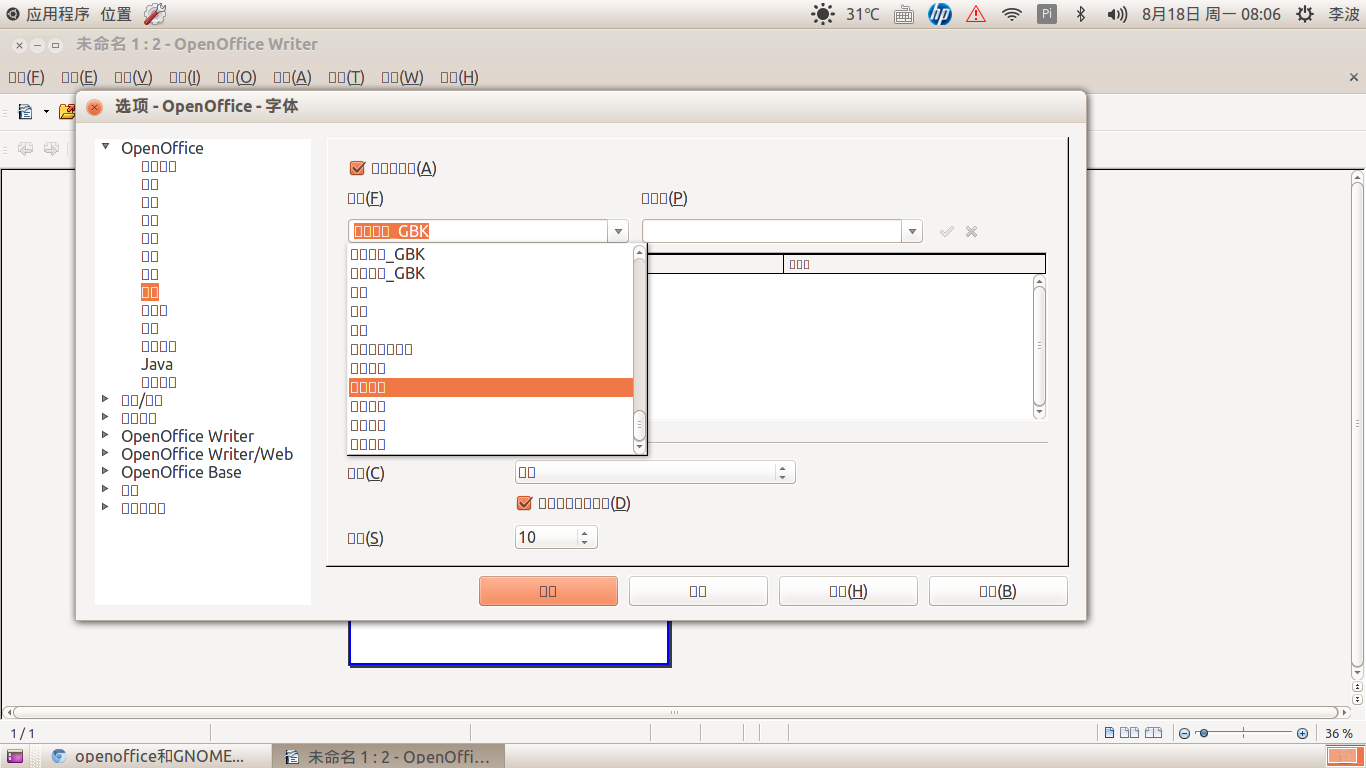Viewport: 1366px width, 768px height.
Task: Click the font dropdown list's scrollbar thumb
Action: pyautogui.click(x=640, y=426)
